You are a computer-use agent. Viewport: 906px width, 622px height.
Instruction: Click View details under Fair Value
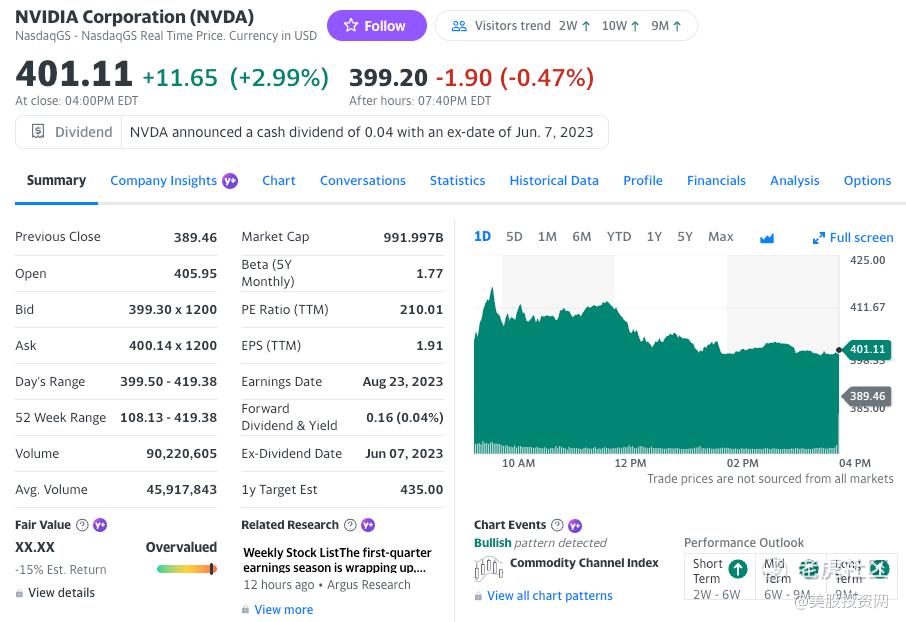(x=61, y=593)
